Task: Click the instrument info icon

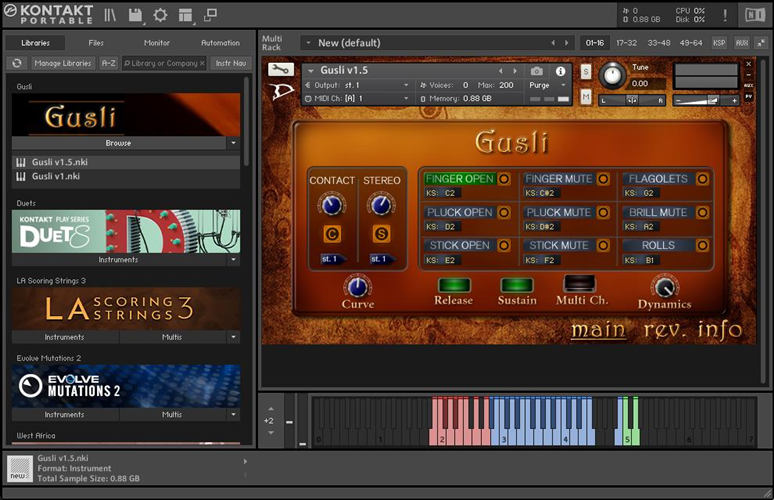Action: click(x=560, y=71)
